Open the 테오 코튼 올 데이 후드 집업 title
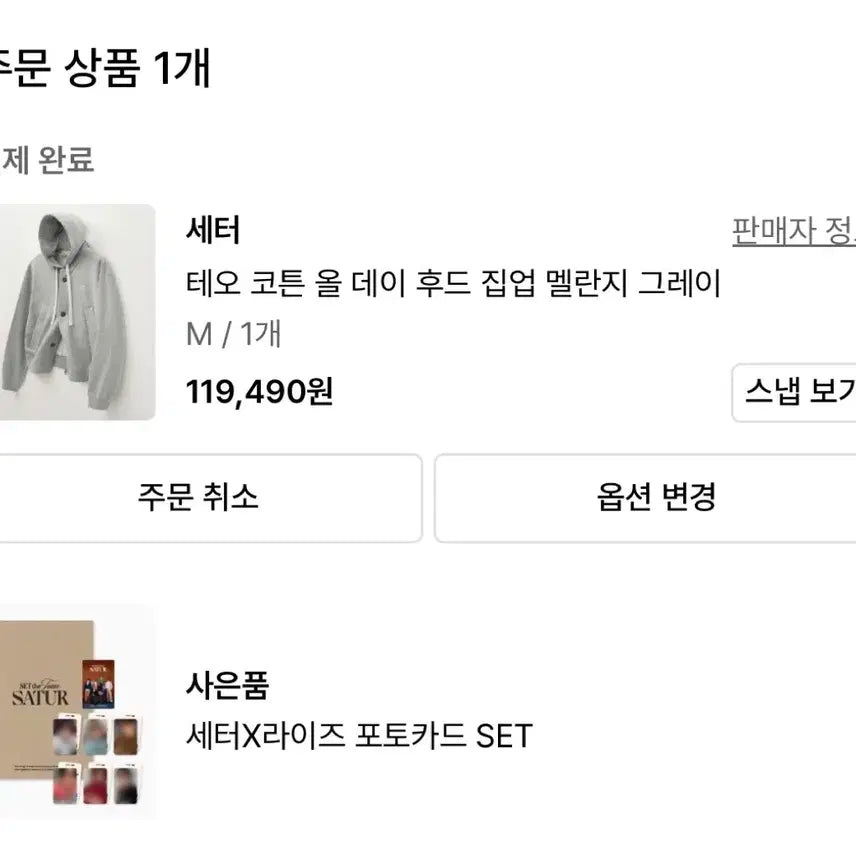This screenshot has width=856, height=856. pos(453,284)
